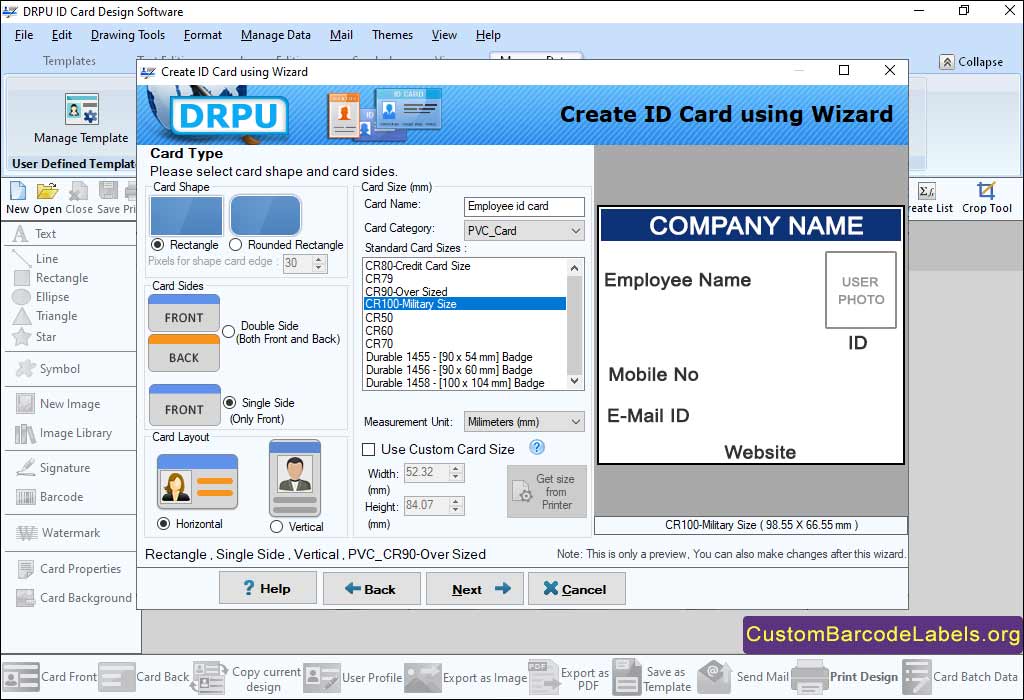The image size is (1024, 700).
Task: Select the Star shape tool
Action: [35, 337]
